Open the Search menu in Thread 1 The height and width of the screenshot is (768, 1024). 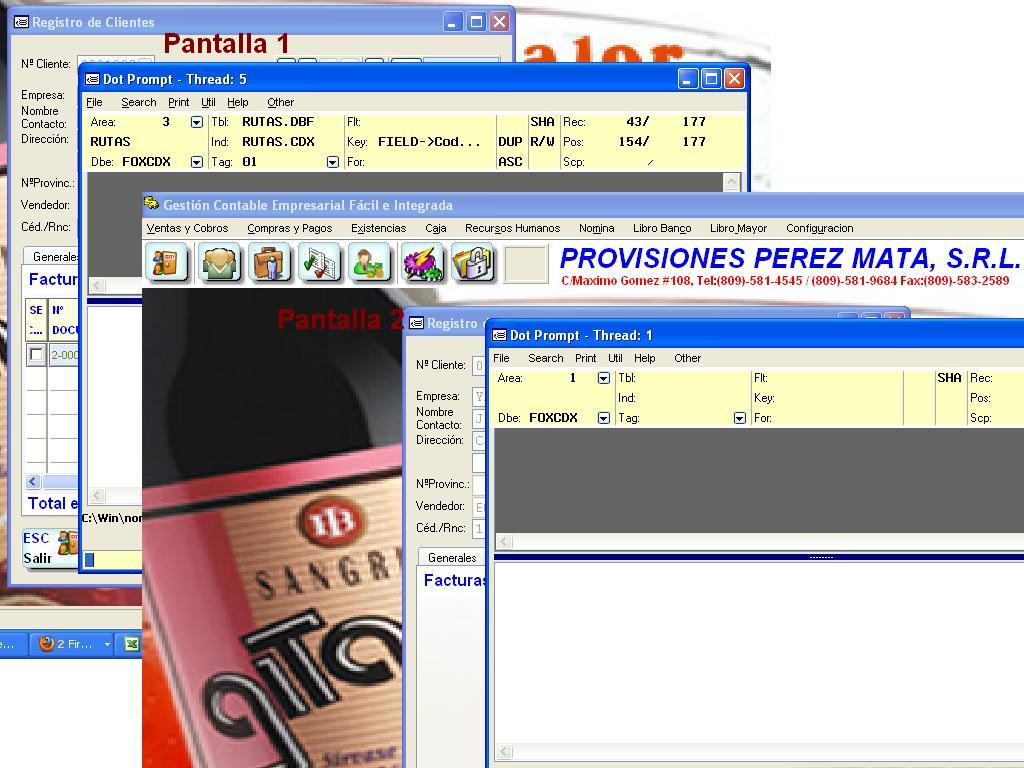(545, 358)
